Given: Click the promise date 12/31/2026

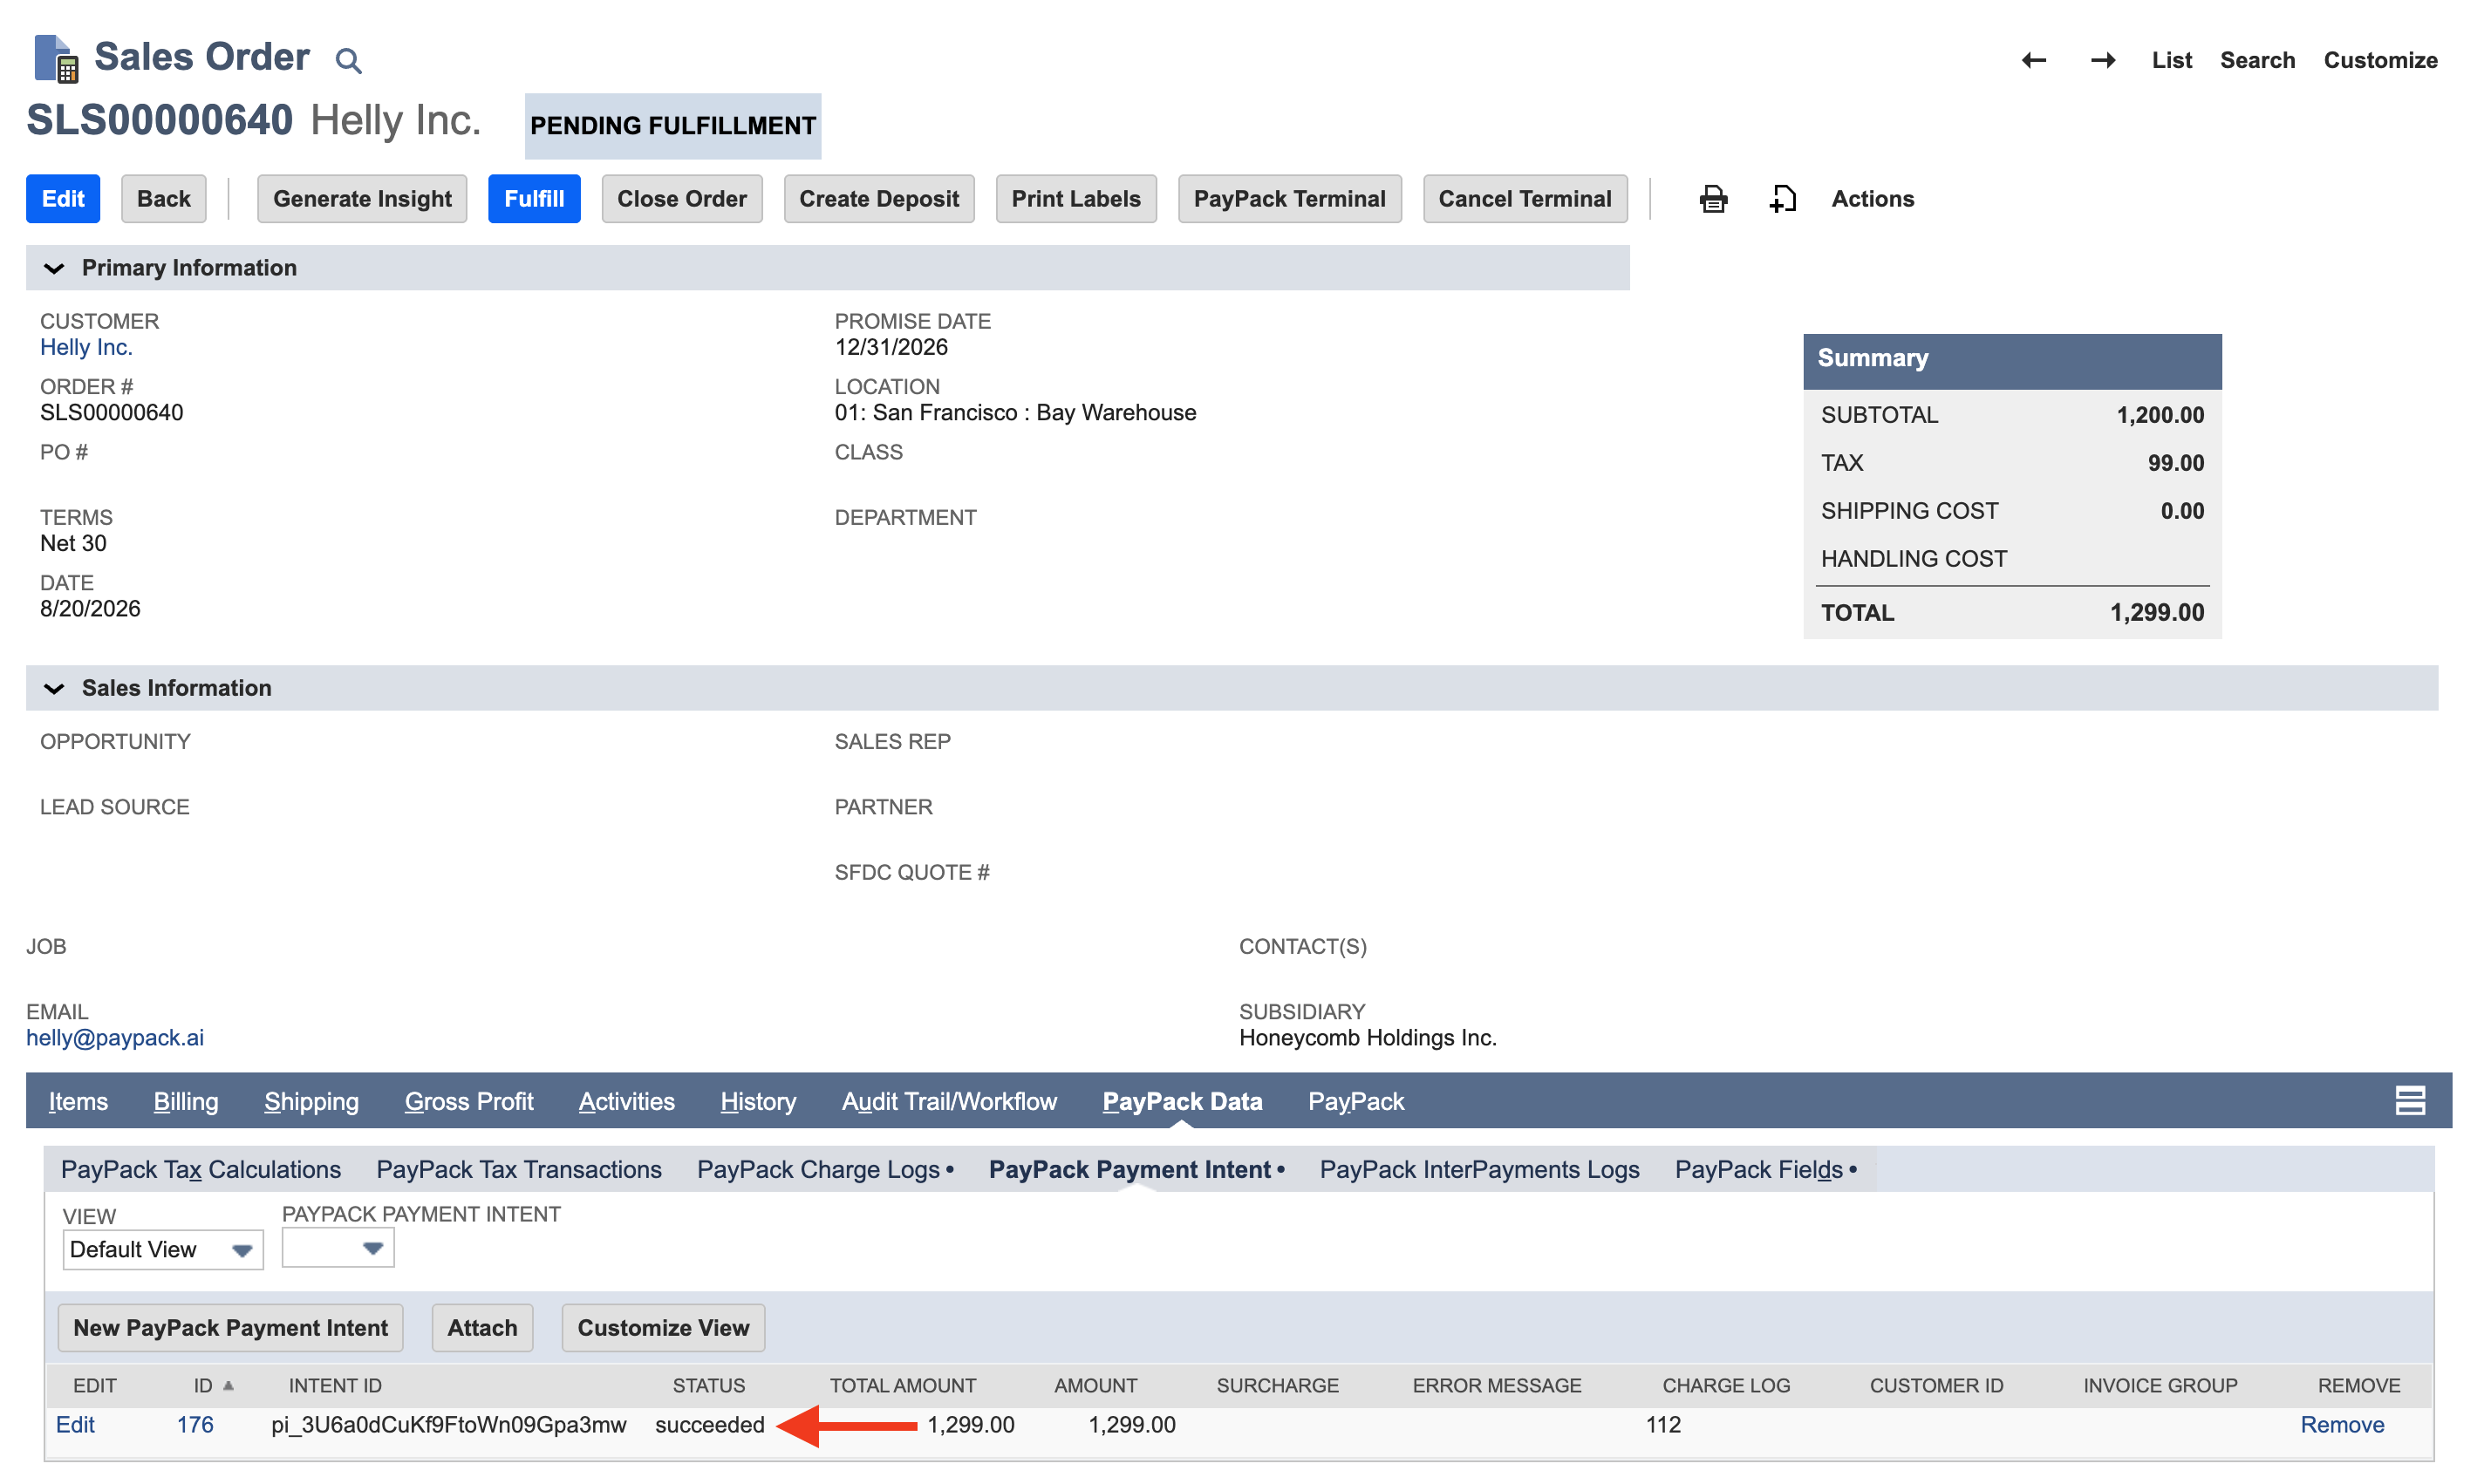Looking at the screenshot, I should 891,347.
